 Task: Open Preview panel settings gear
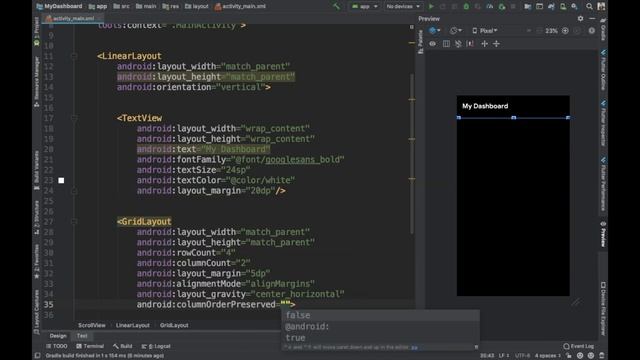click(x=580, y=18)
